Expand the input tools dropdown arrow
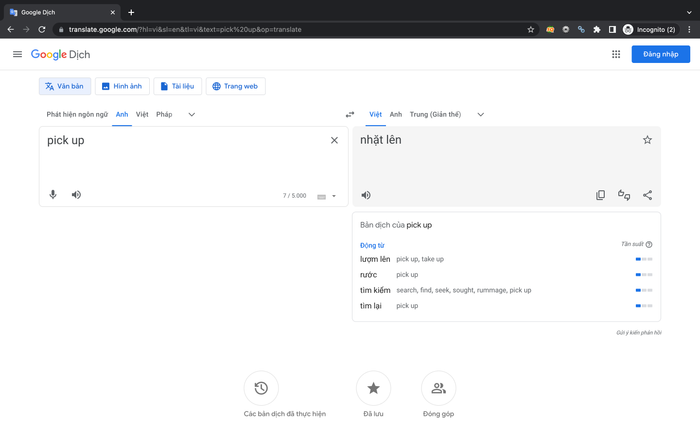Screen dimensions: 700x438 pyautogui.click(x=334, y=196)
